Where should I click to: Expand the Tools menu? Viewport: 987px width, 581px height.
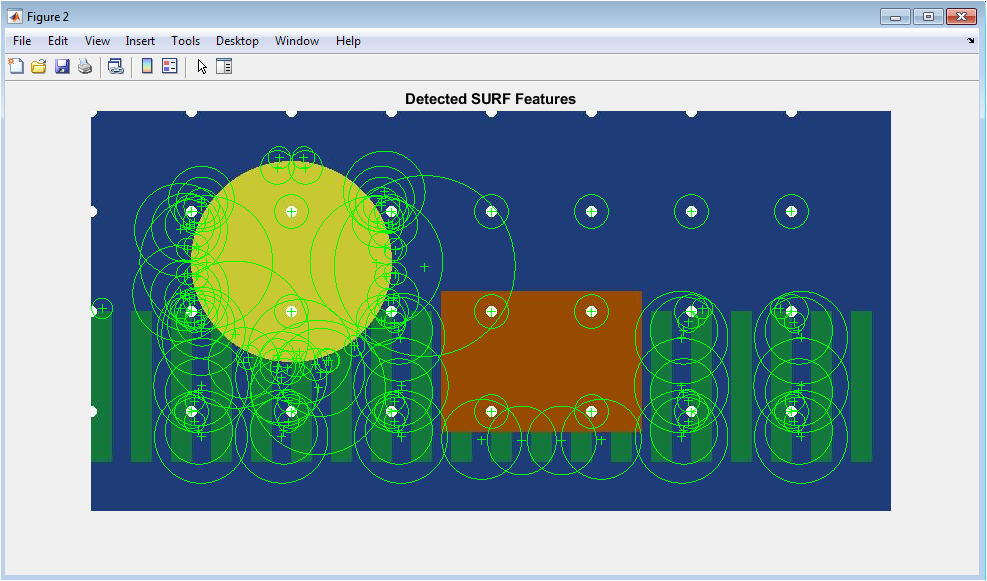pos(185,41)
